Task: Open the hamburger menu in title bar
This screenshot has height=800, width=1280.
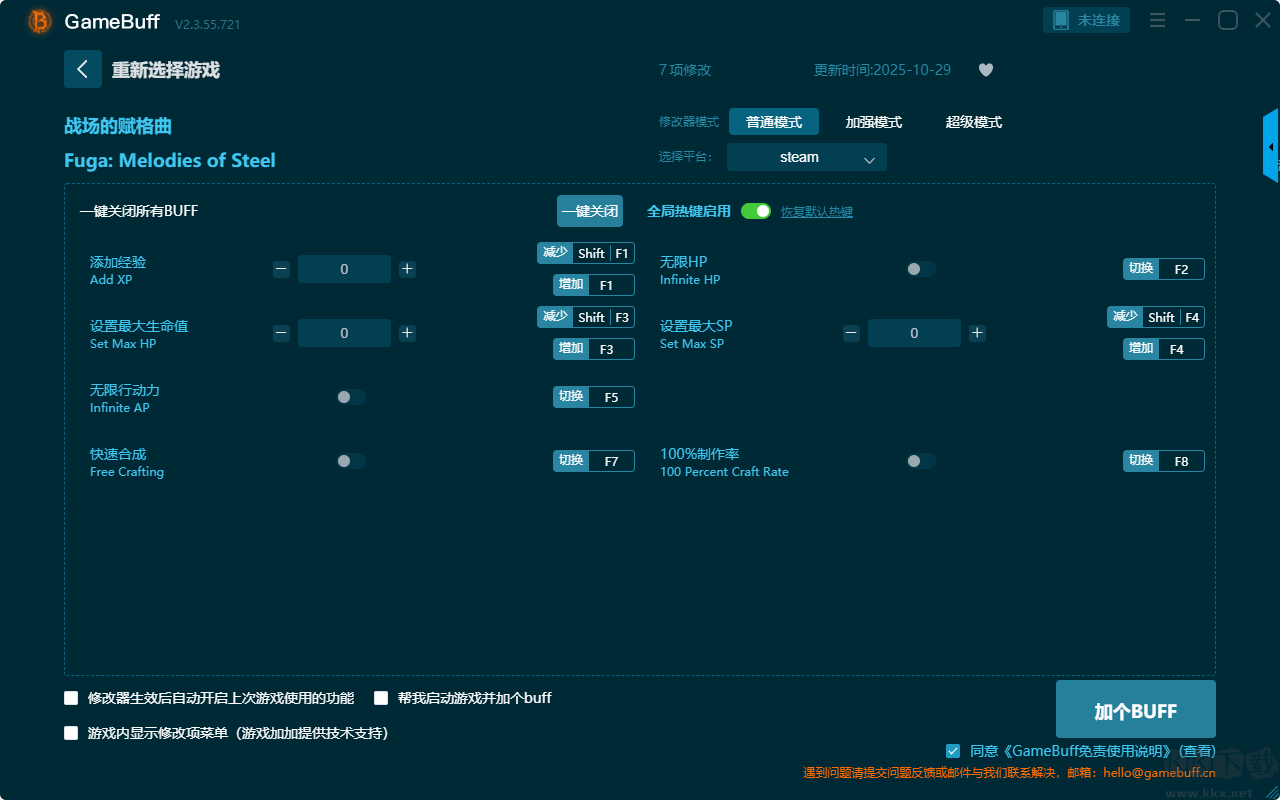Action: click(1157, 20)
